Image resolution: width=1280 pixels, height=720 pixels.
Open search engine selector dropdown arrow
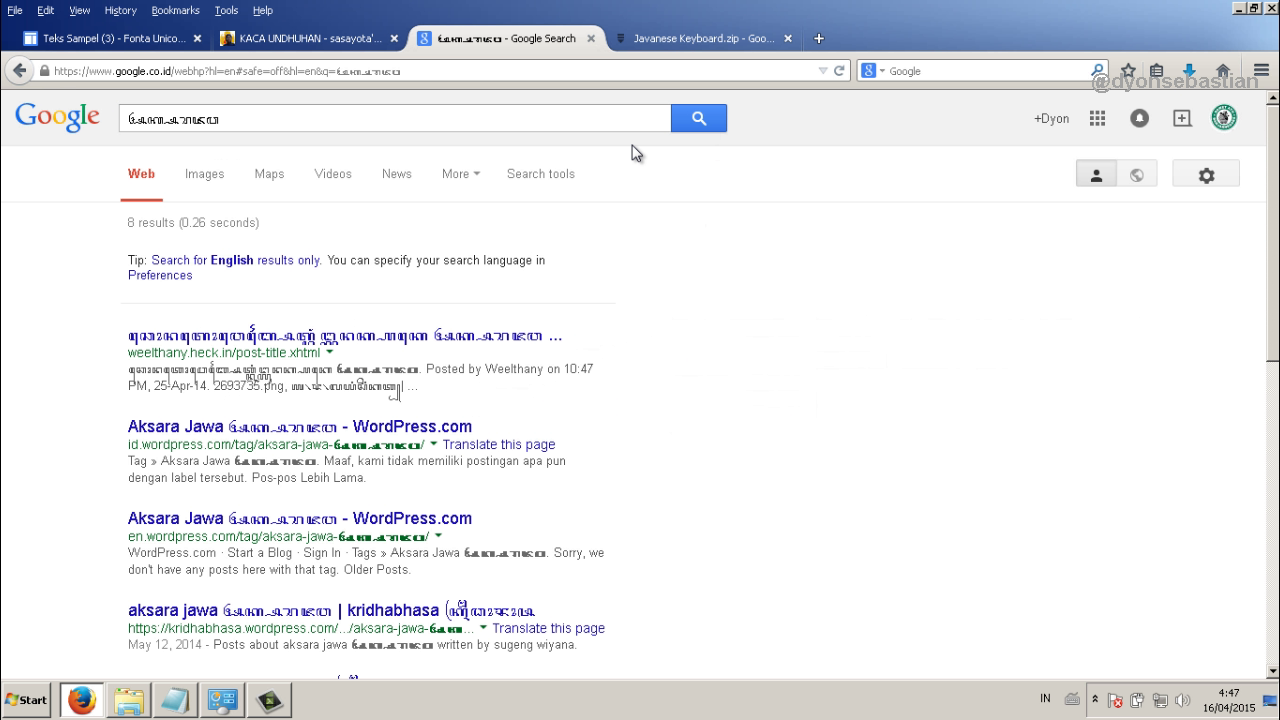(x=882, y=71)
